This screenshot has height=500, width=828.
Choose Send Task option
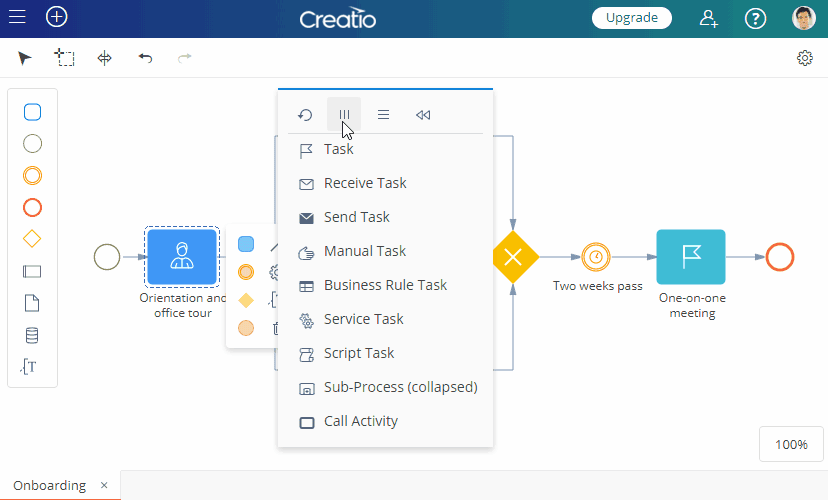pos(385,217)
